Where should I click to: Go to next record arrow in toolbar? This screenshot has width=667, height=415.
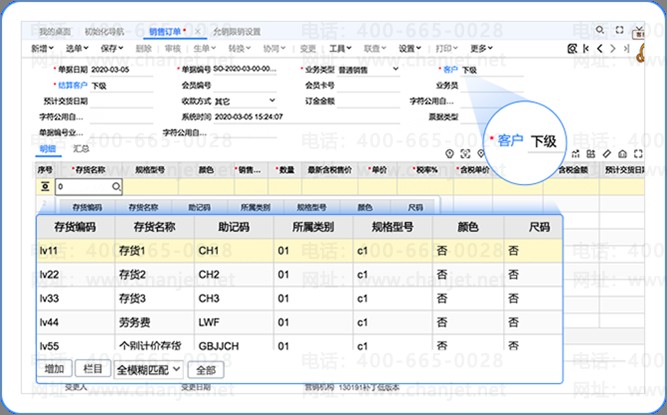click(612, 48)
